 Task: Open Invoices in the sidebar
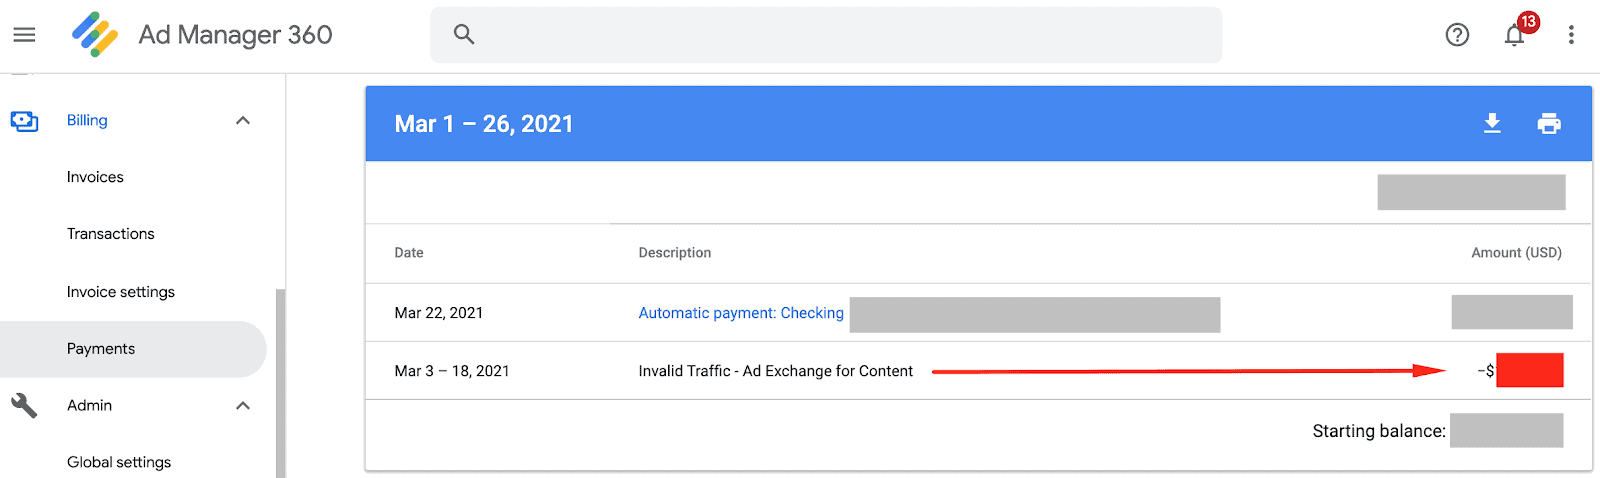point(95,177)
